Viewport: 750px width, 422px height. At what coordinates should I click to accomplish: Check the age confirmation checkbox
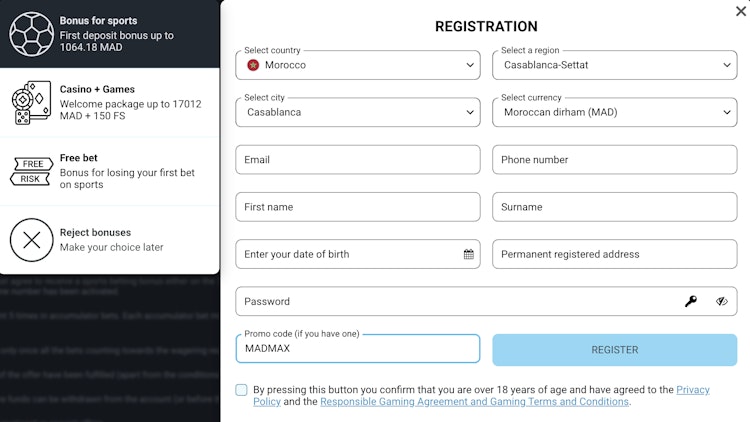[242, 390]
